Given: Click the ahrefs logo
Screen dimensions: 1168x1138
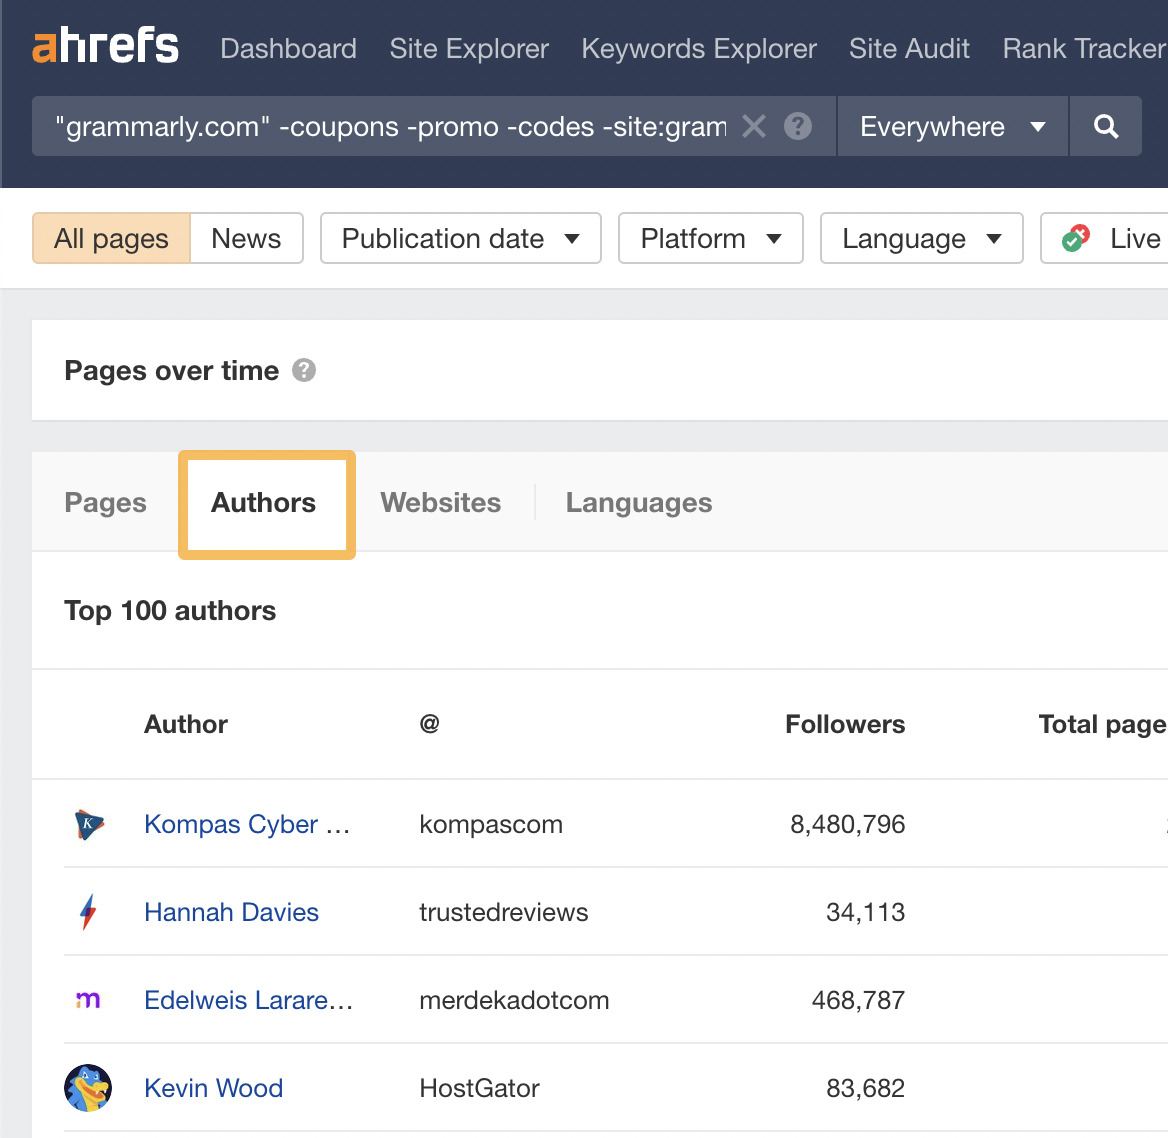Looking at the screenshot, I should (105, 45).
